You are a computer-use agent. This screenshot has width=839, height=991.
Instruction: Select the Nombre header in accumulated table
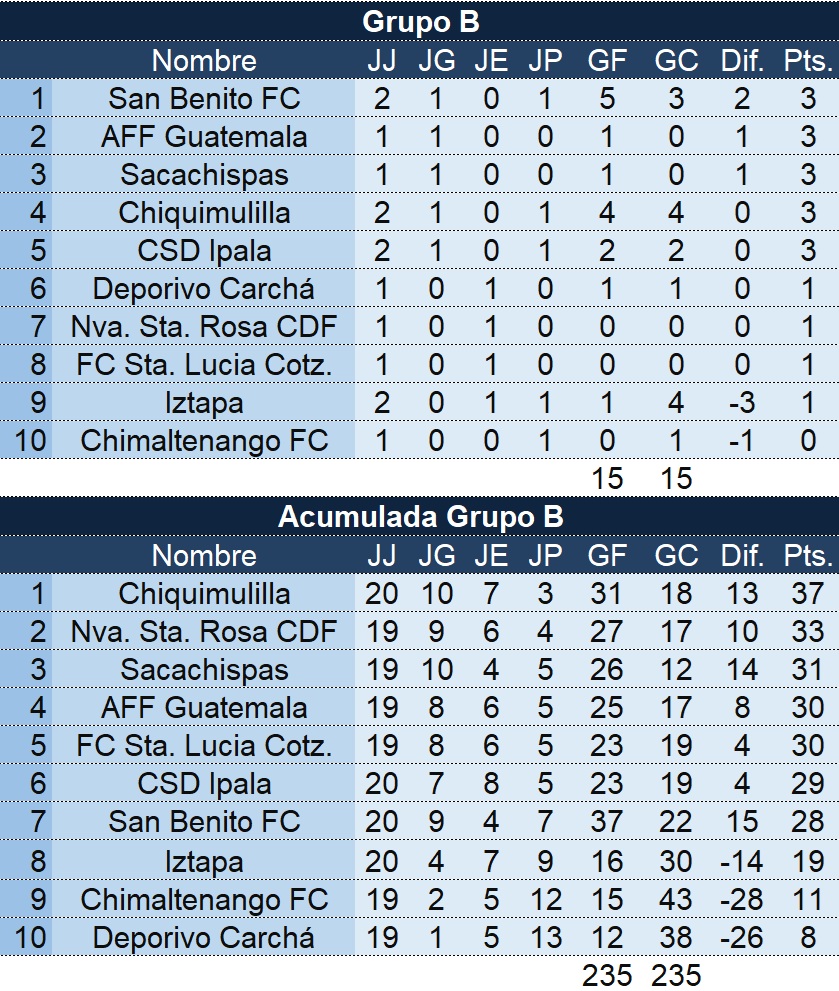tap(204, 555)
